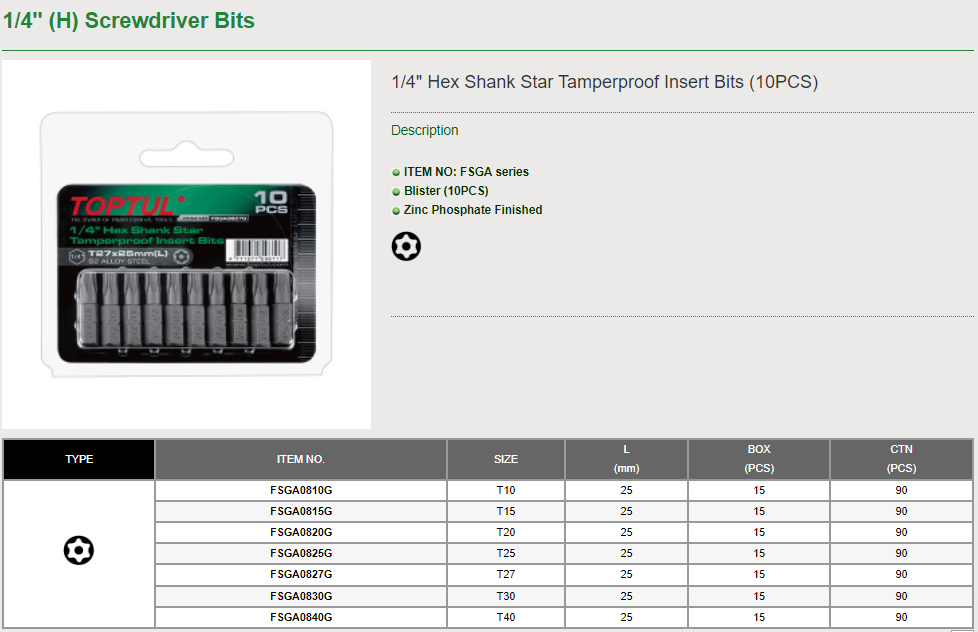Click the CTN (PCS) column header
The width and height of the screenshot is (978, 632).
tap(901, 459)
